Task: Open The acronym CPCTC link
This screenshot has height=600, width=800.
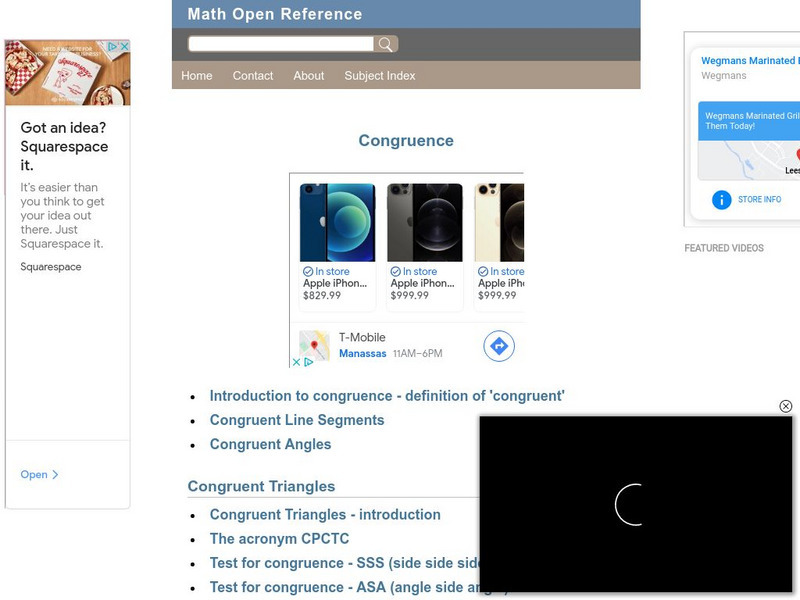Action: click(280, 539)
